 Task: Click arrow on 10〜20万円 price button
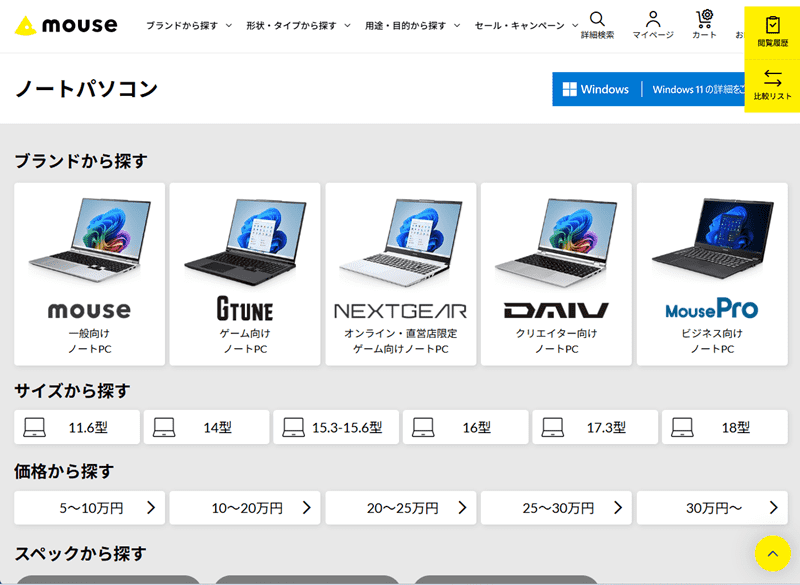(307, 507)
